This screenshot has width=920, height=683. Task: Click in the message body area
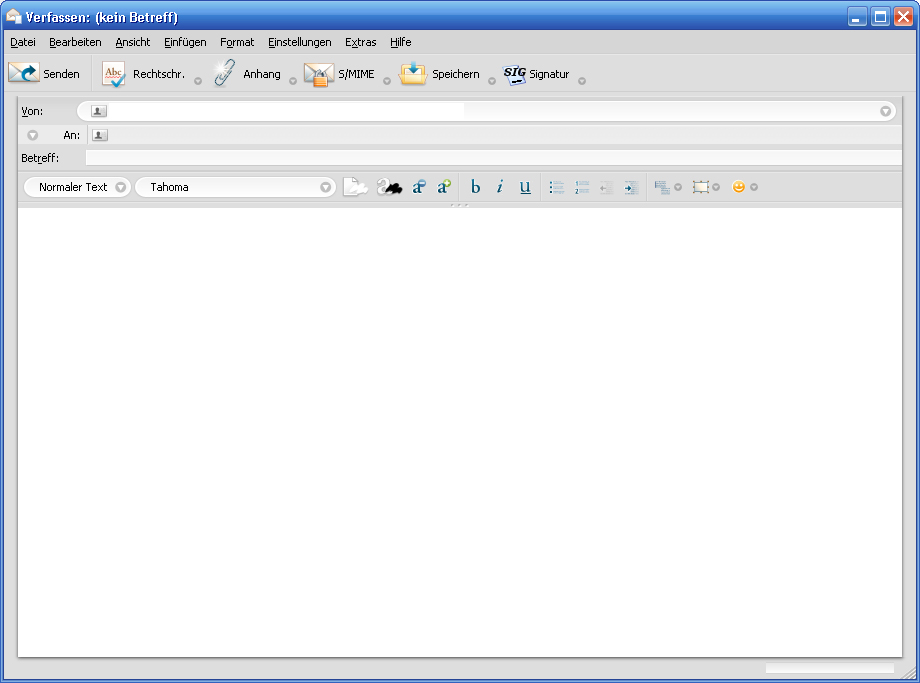tap(459, 432)
